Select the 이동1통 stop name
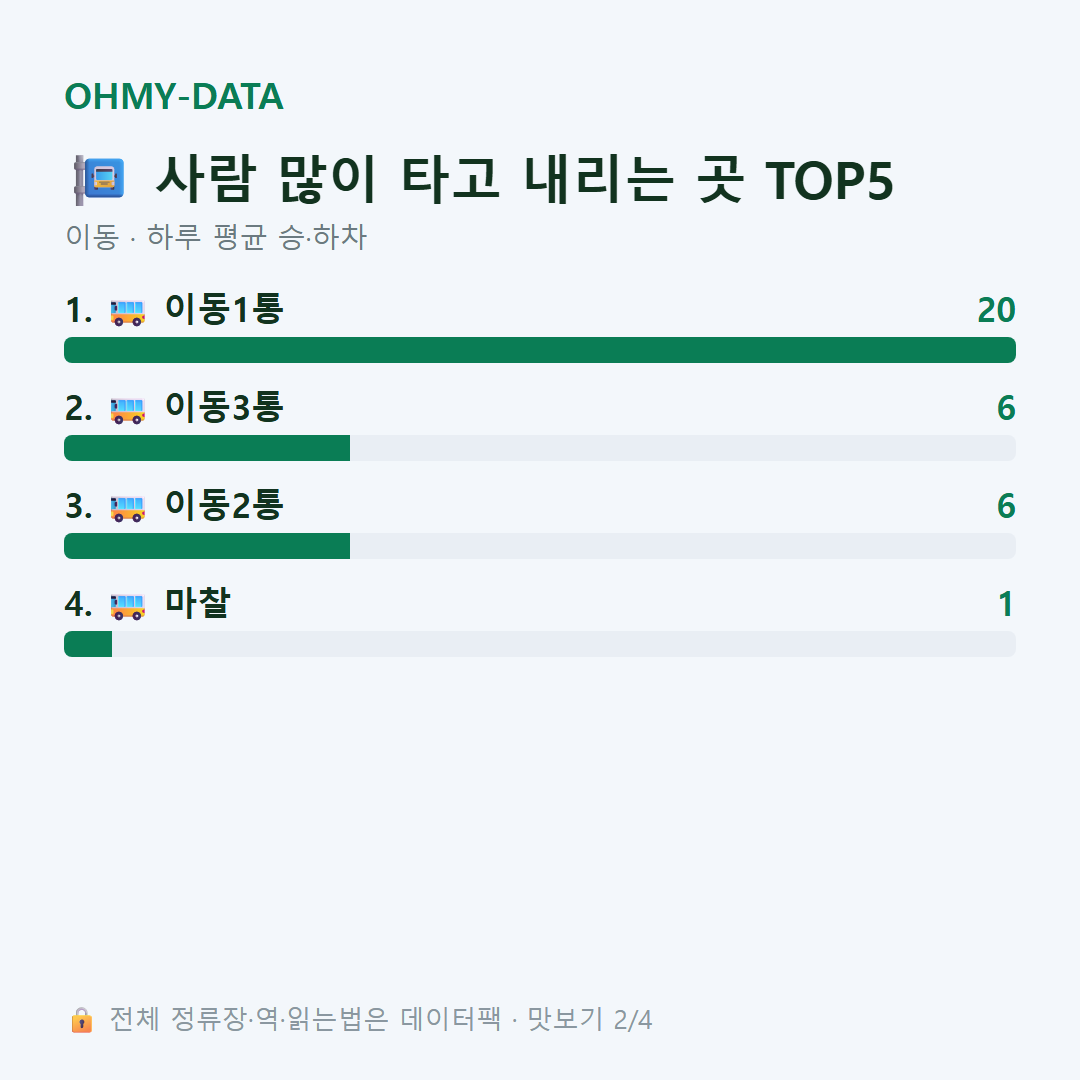Screen dimensions: 1080x1080 click(224, 309)
